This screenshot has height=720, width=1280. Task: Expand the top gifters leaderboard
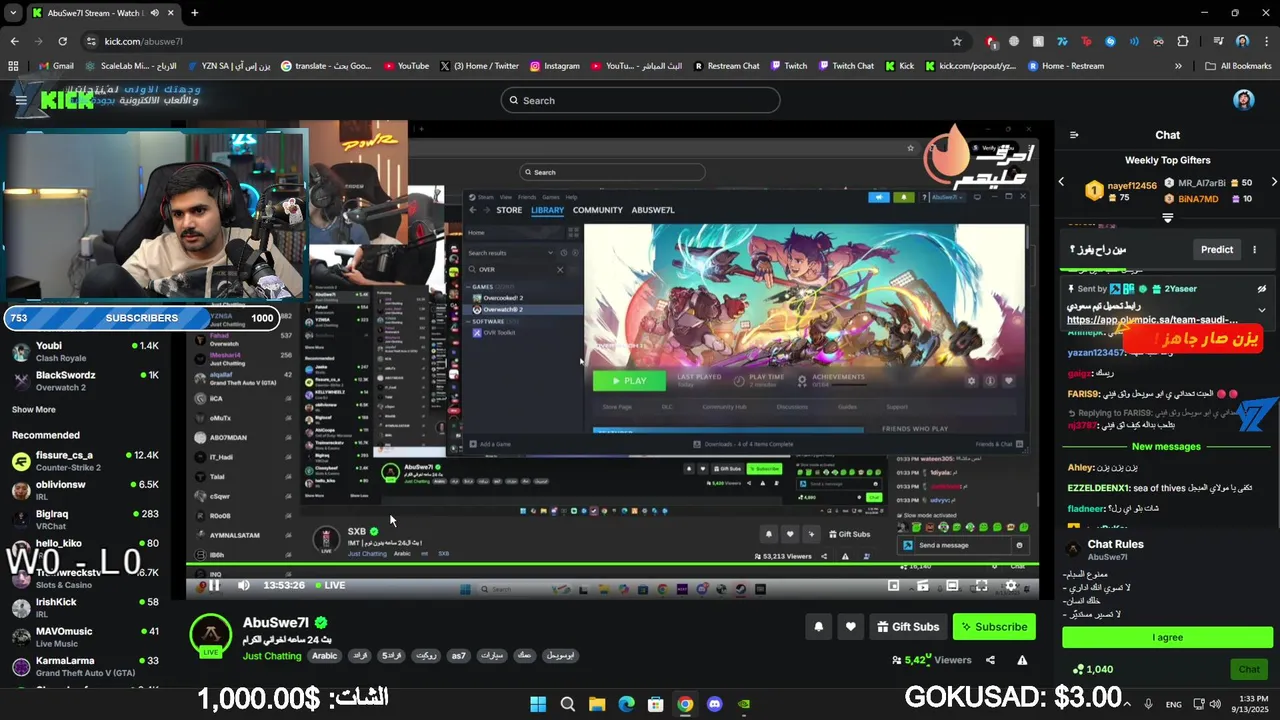coord(1167,218)
